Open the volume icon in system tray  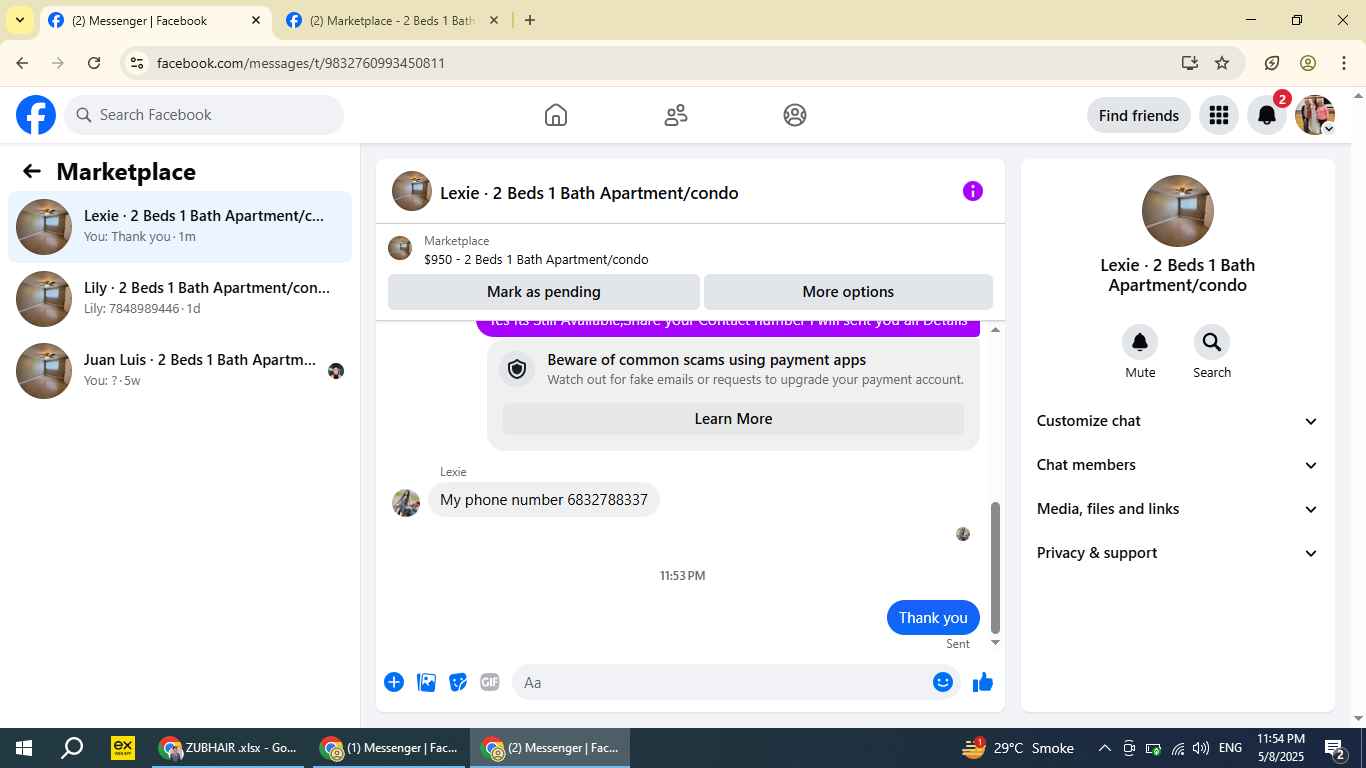[x=1201, y=748]
